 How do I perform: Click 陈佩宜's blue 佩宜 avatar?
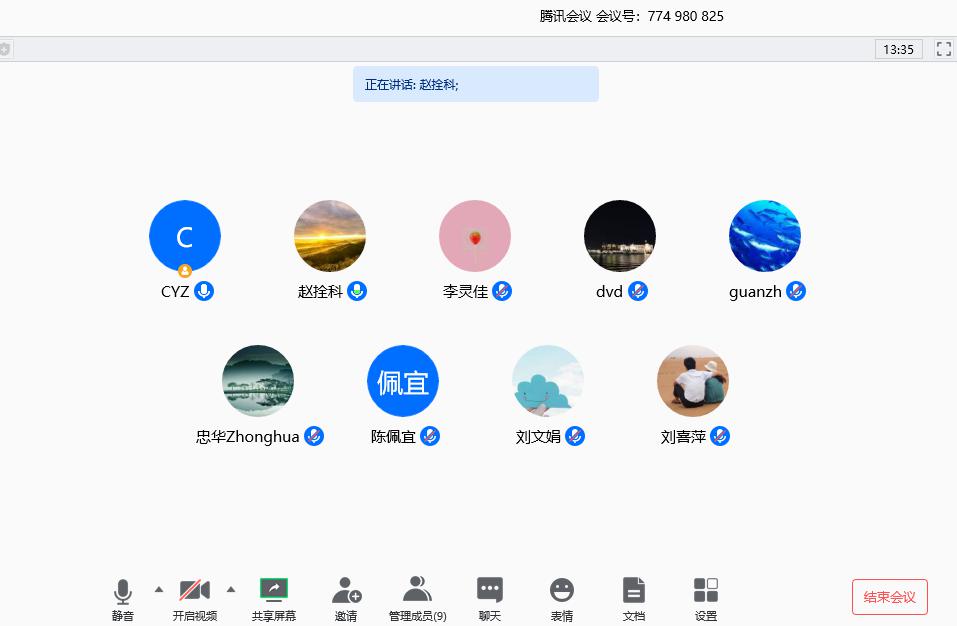pos(403,381)
